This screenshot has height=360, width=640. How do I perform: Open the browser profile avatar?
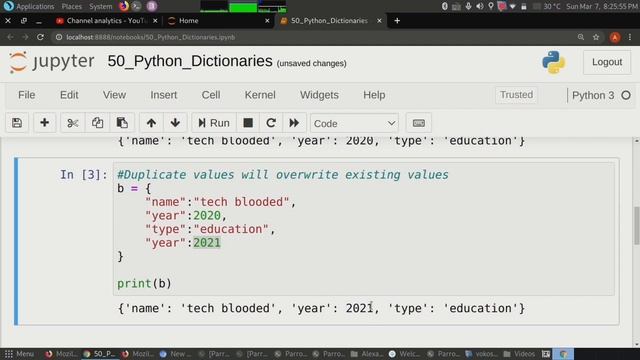pyautogui.click(x=615, y=37)
